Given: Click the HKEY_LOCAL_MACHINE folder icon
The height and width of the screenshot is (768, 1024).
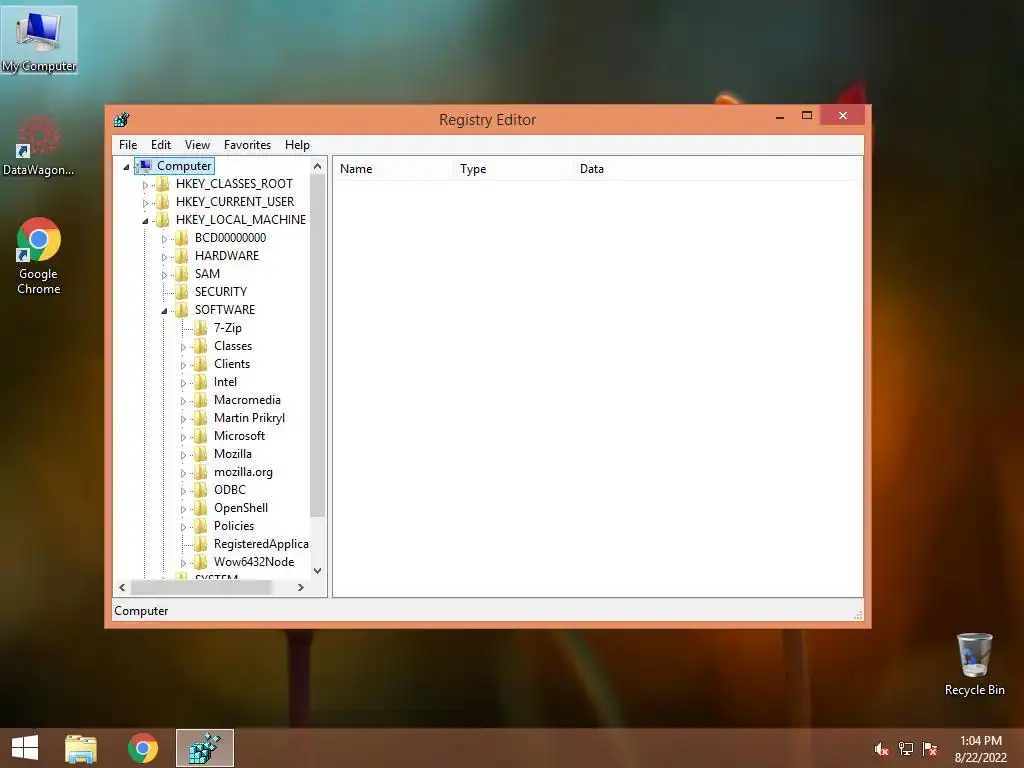Looking at the screenshot, I should click(x=163, y=219).
